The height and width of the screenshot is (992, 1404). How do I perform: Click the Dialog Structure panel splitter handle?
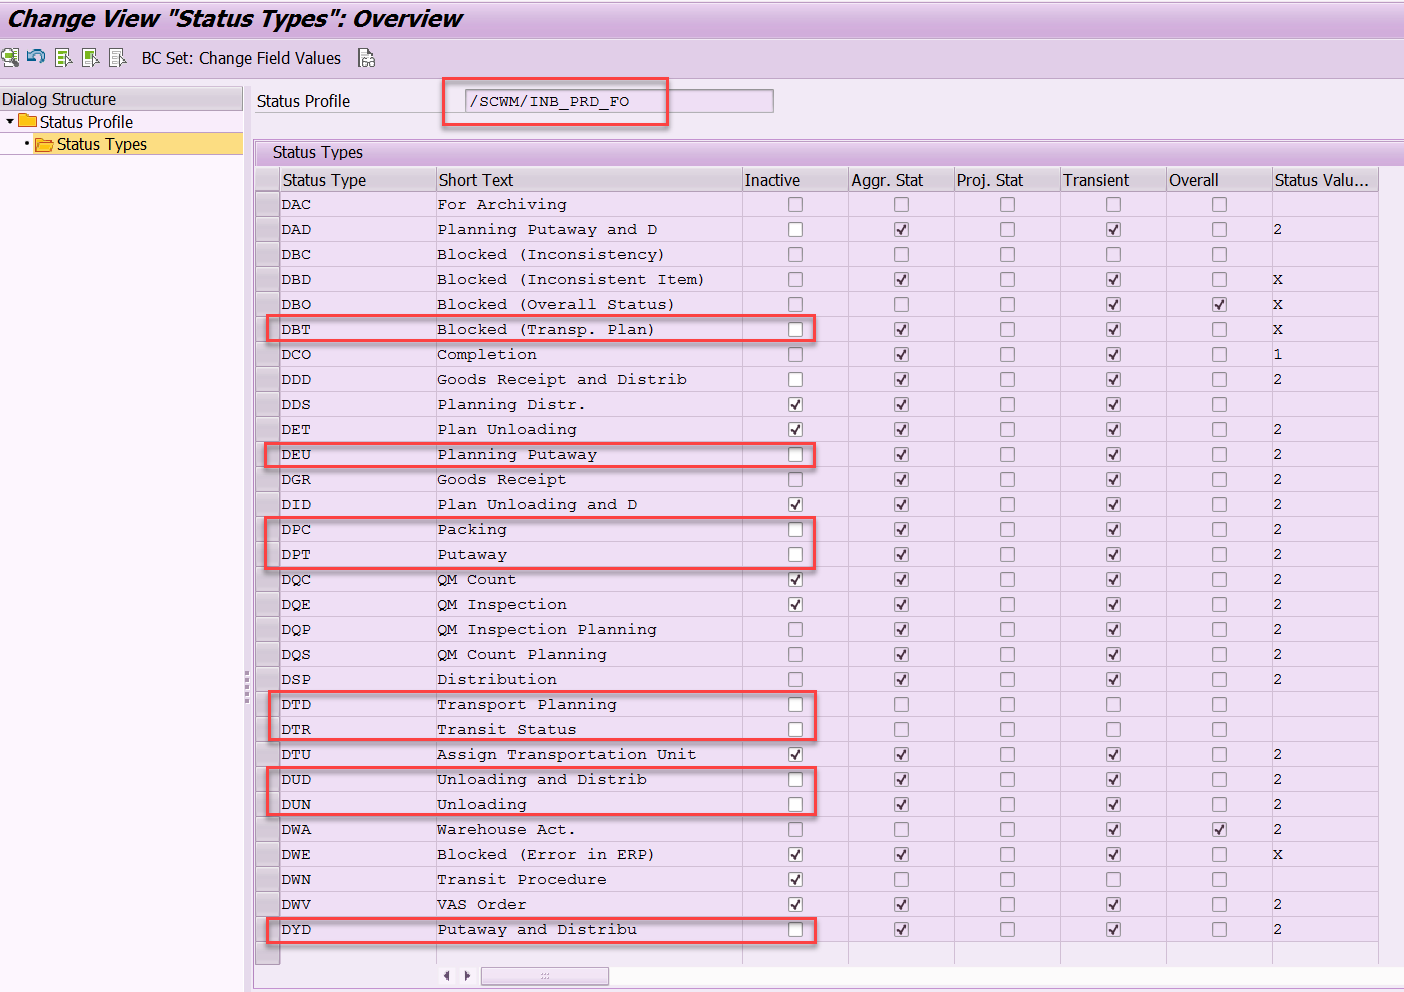tap(247, 687)
